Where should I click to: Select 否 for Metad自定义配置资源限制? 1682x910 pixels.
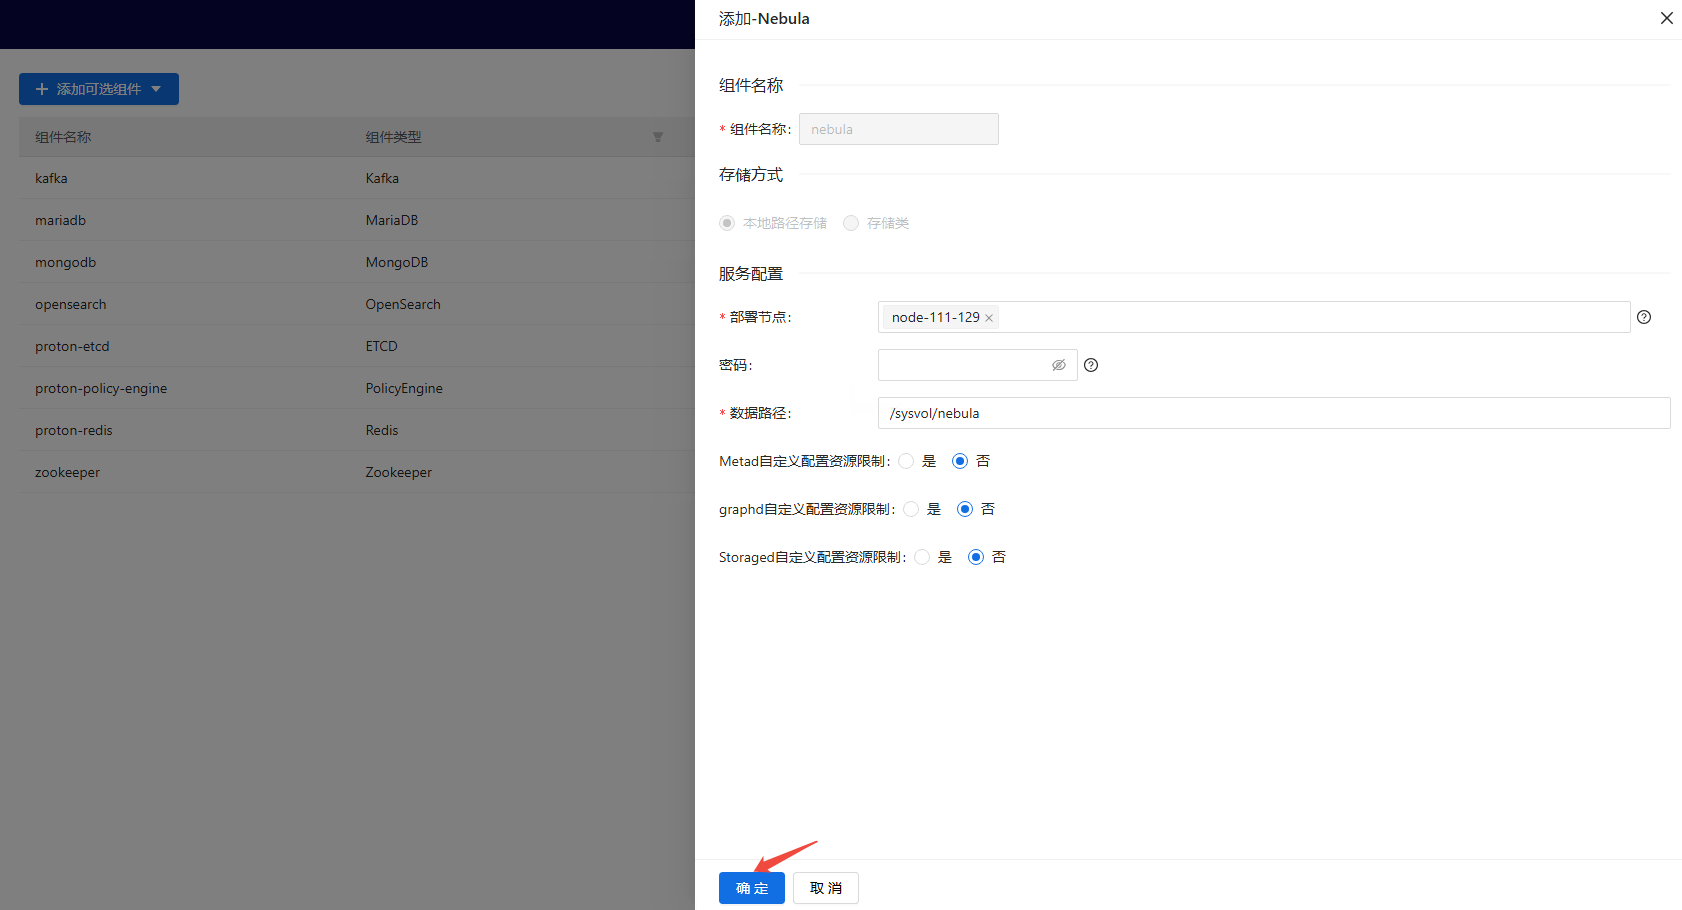[x=960, y=461]
